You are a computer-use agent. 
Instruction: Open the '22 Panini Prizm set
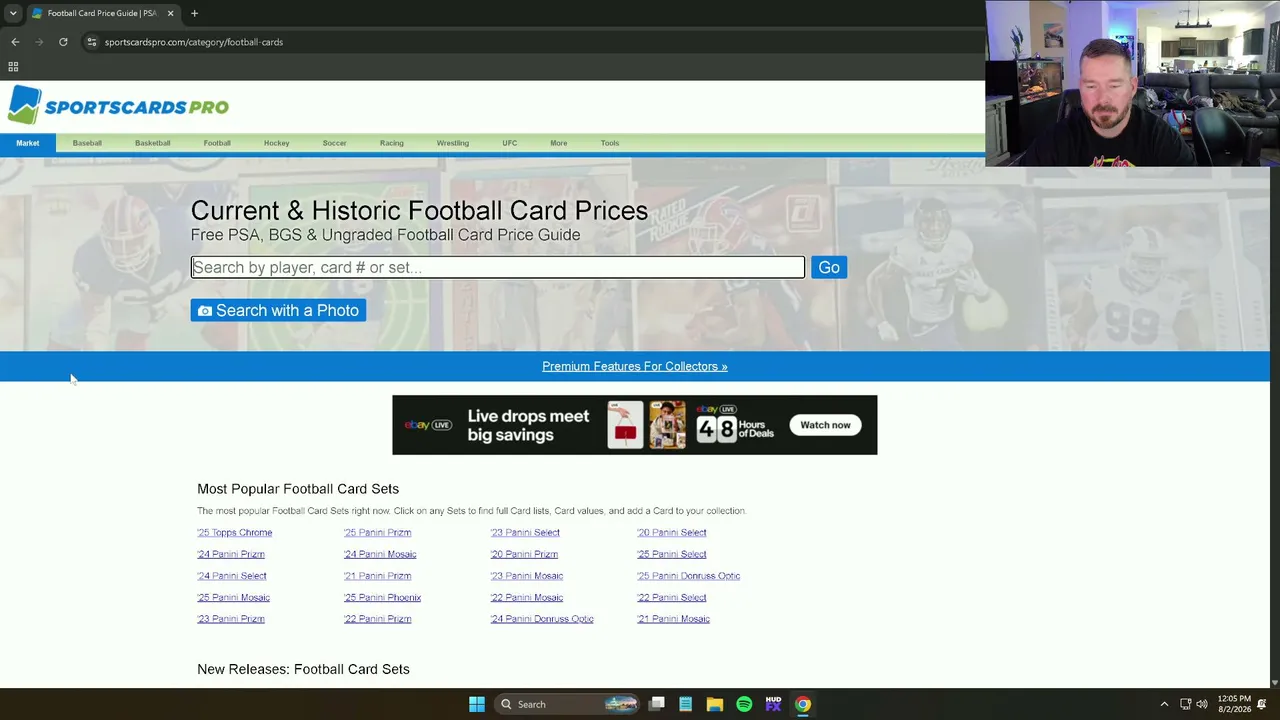(x=378, y=619)
